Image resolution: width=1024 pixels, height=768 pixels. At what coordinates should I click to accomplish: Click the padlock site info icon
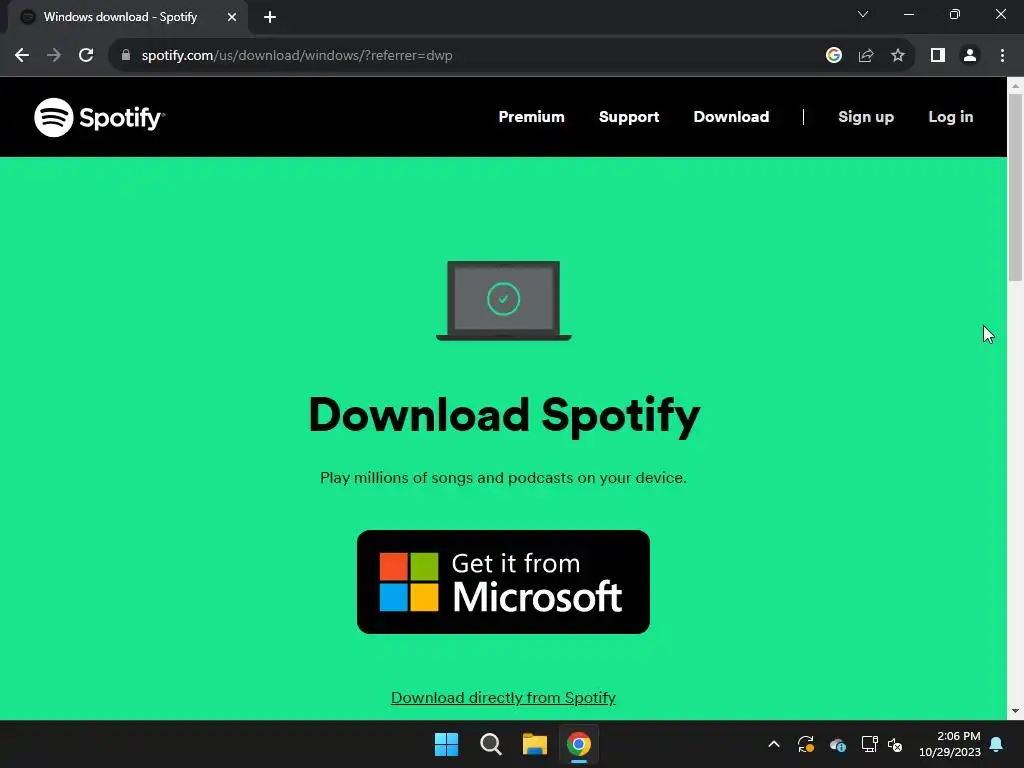click(x=126, y=56)
